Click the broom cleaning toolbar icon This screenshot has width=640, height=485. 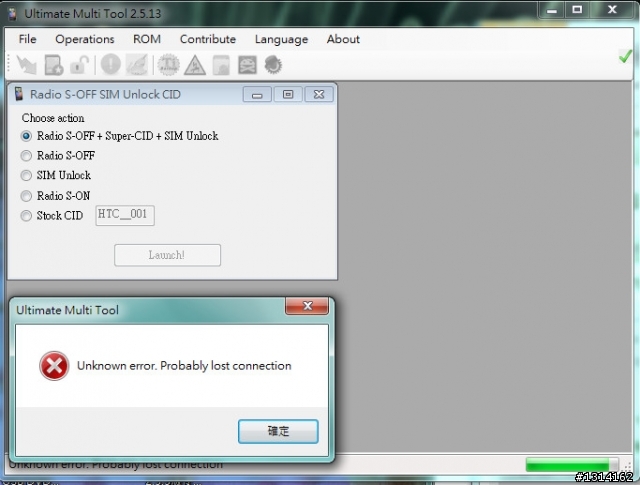pos(137,65)
